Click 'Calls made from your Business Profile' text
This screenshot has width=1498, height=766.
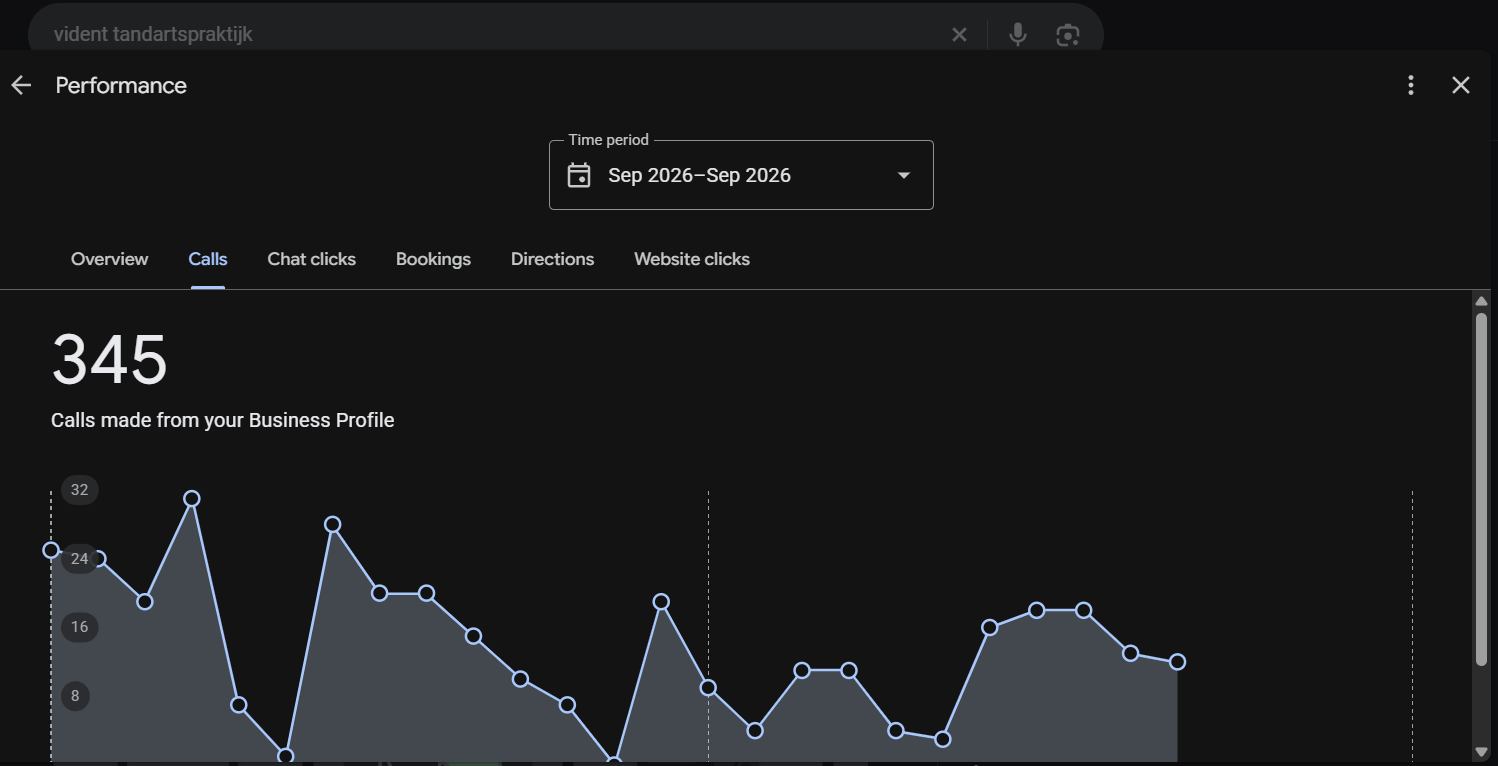coord(223,421)
